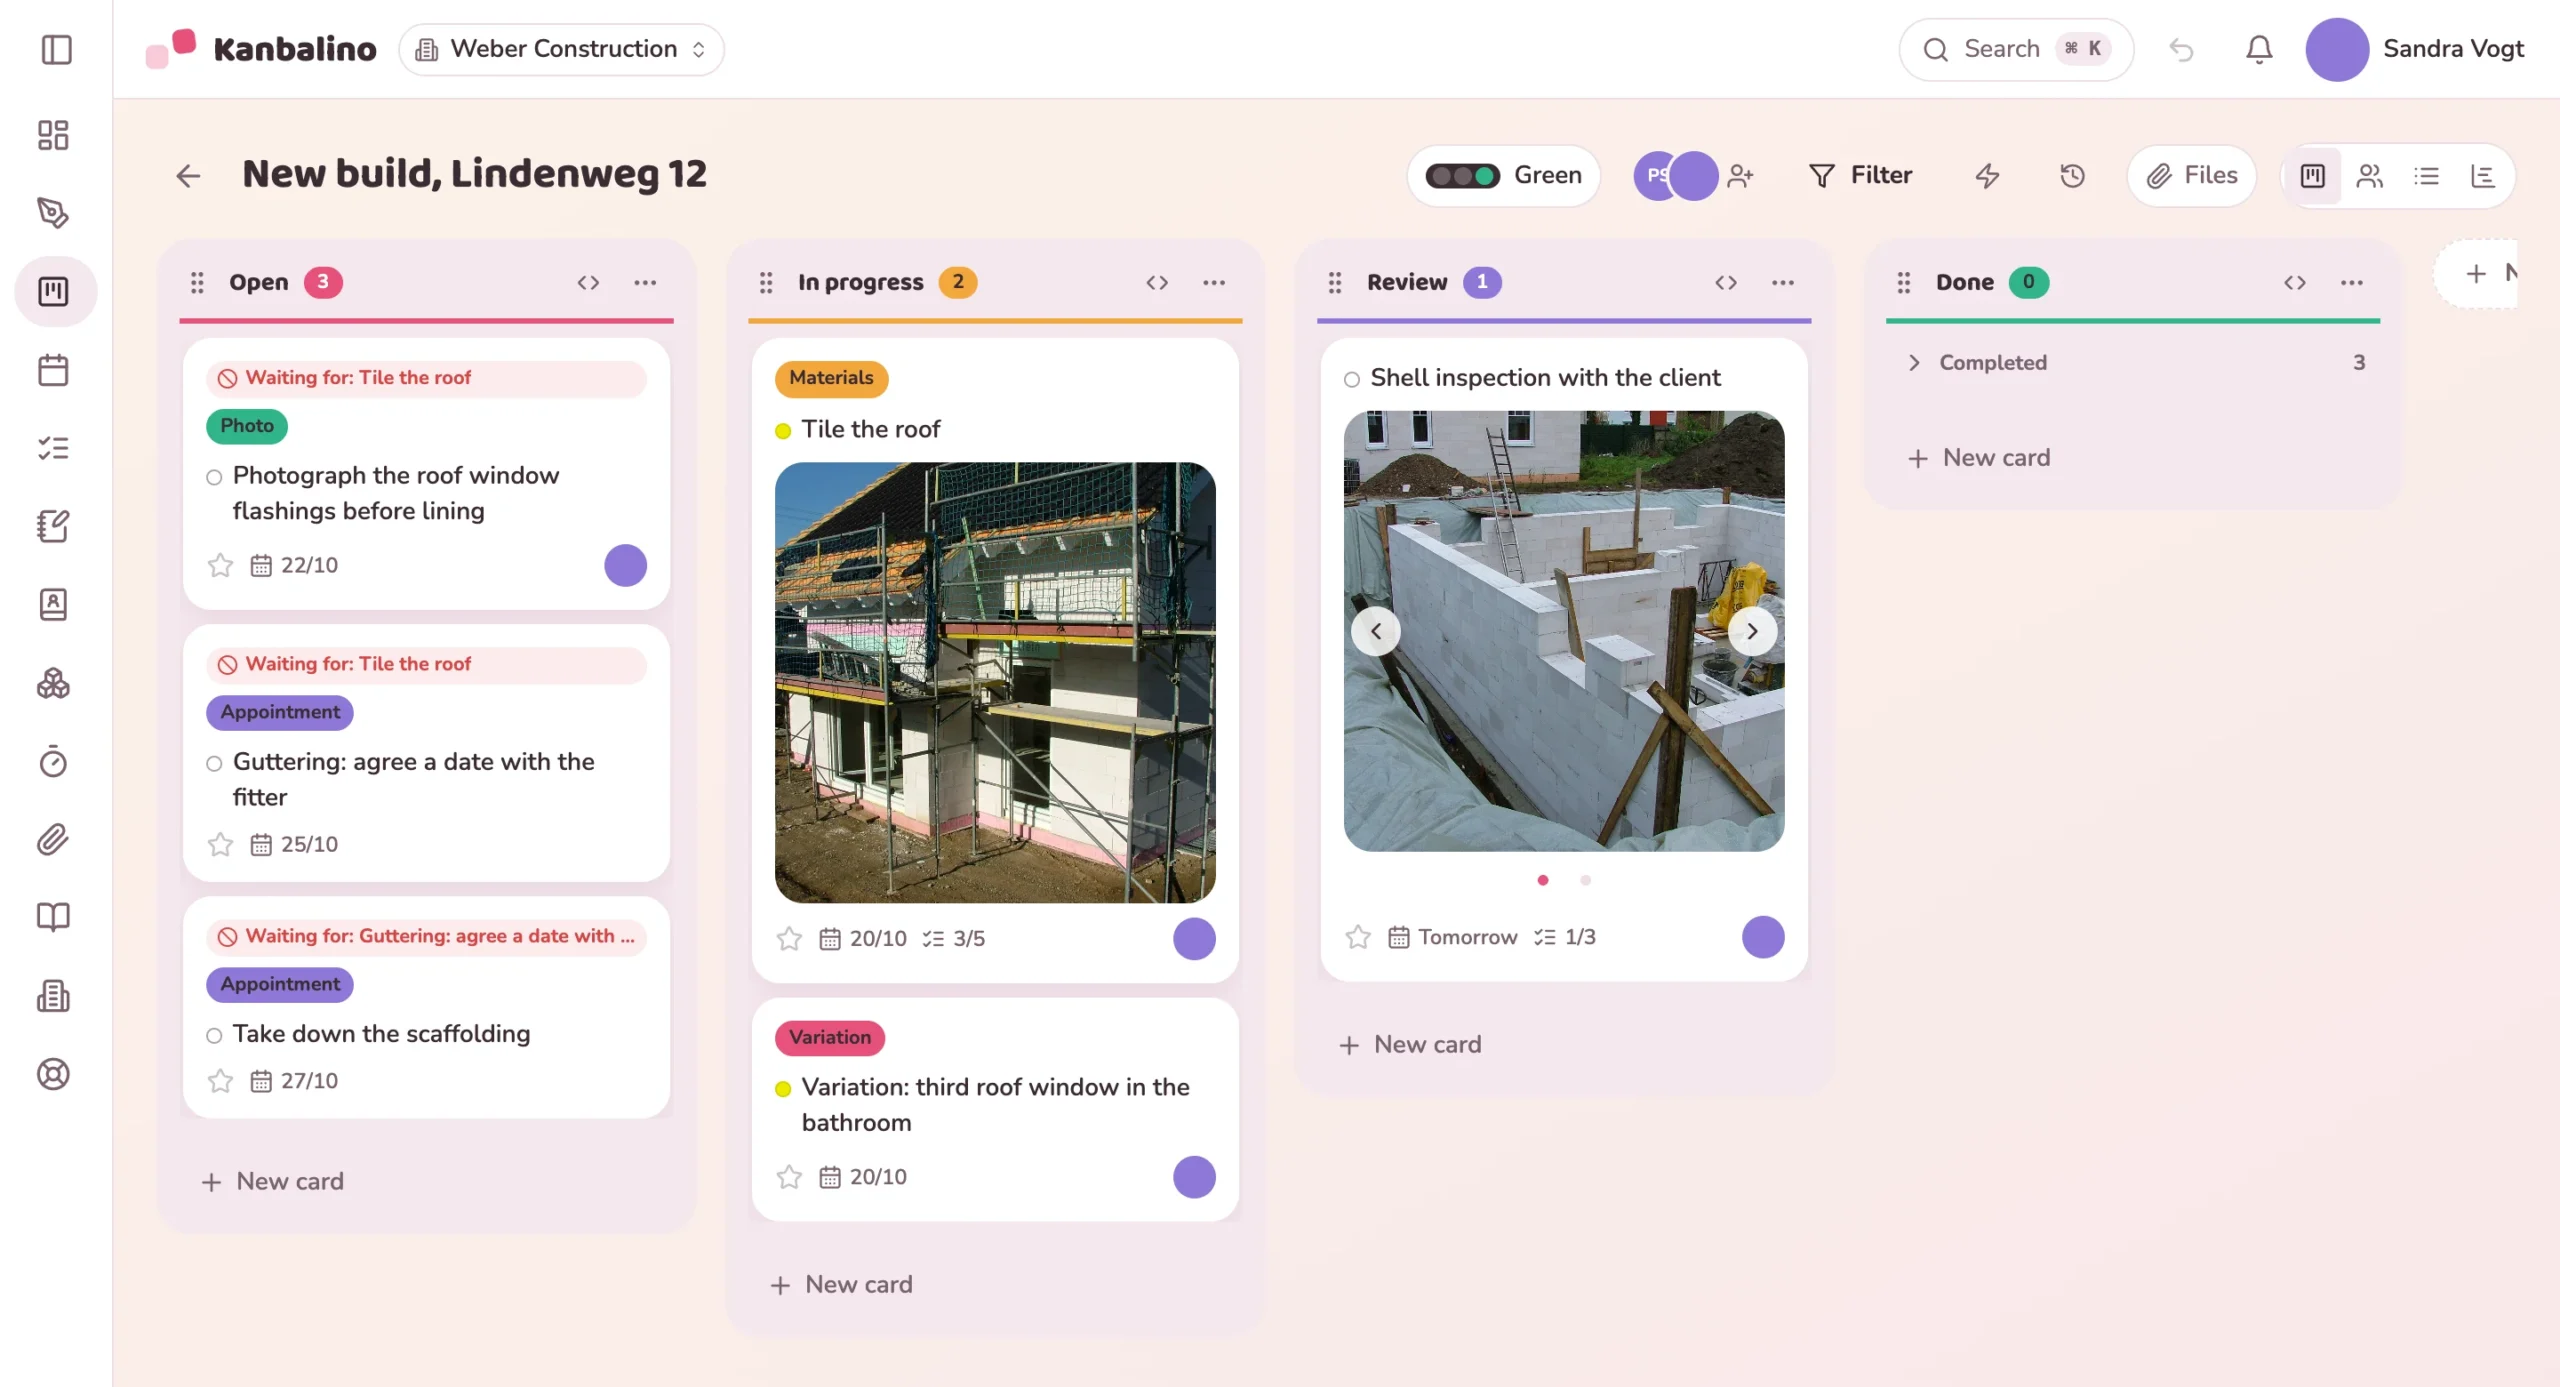Go back using the left arrow
The height and width of the screenshot is (1387, 2560).
tap(188, 176)
